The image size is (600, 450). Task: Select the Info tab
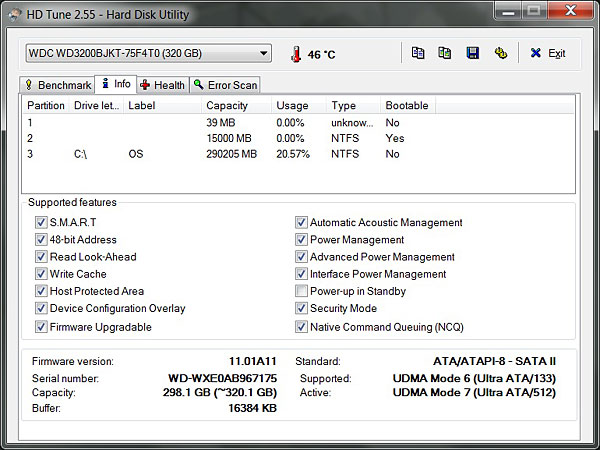[x=115, y=84]
